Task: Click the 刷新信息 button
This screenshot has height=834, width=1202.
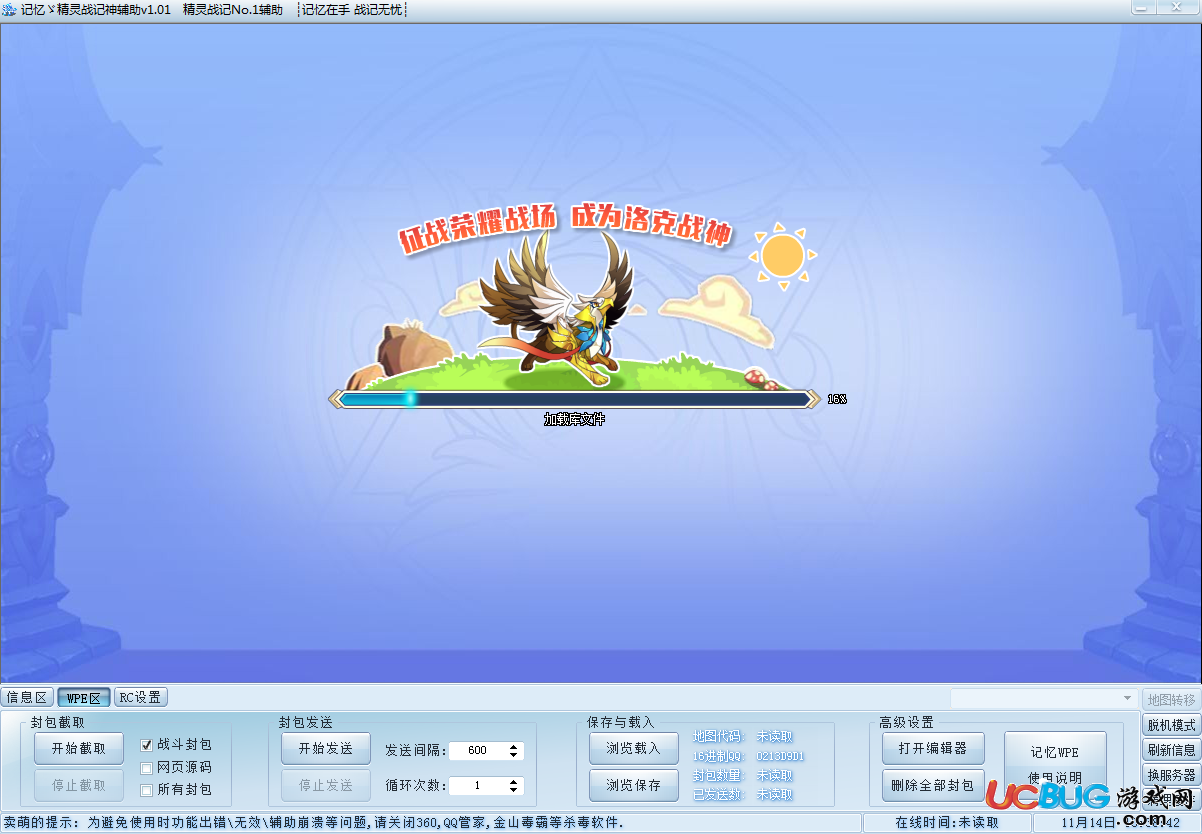Action: 1171,750
